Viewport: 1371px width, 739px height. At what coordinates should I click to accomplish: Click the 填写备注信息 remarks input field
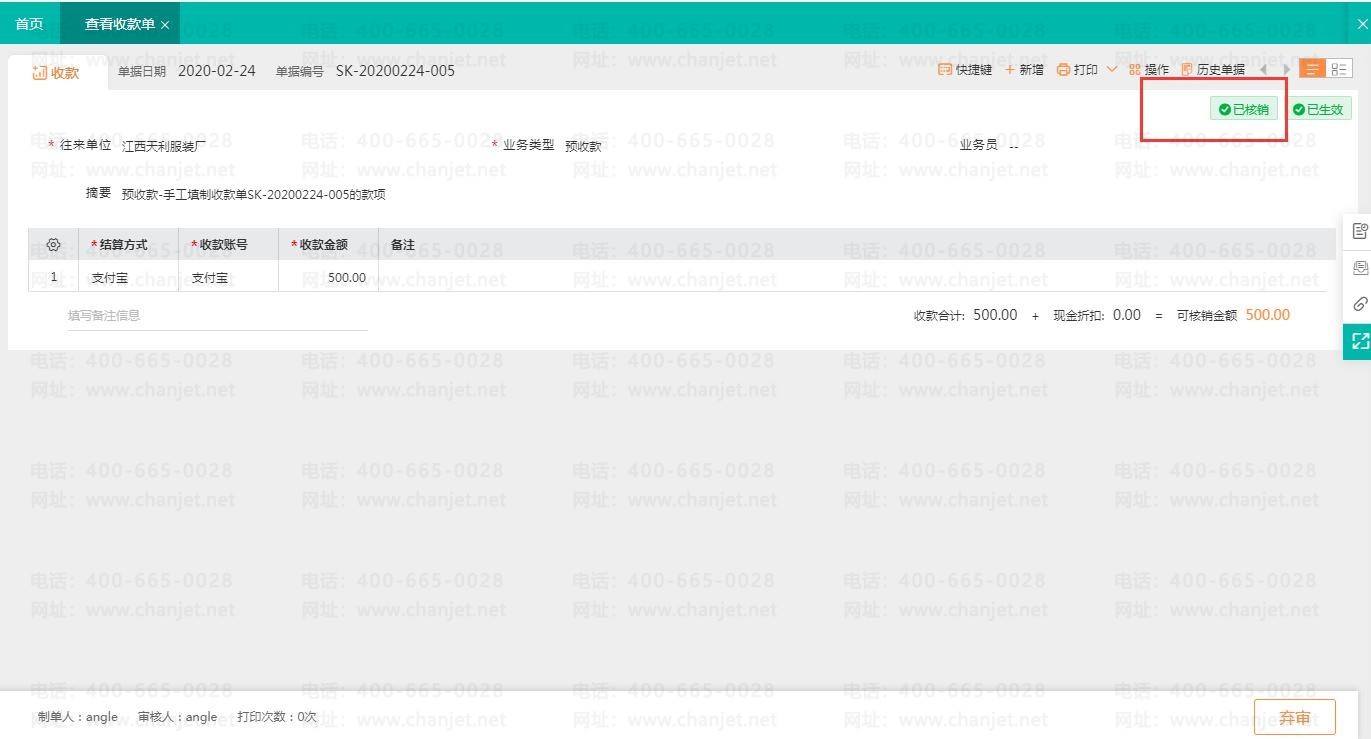pos(217,316)
